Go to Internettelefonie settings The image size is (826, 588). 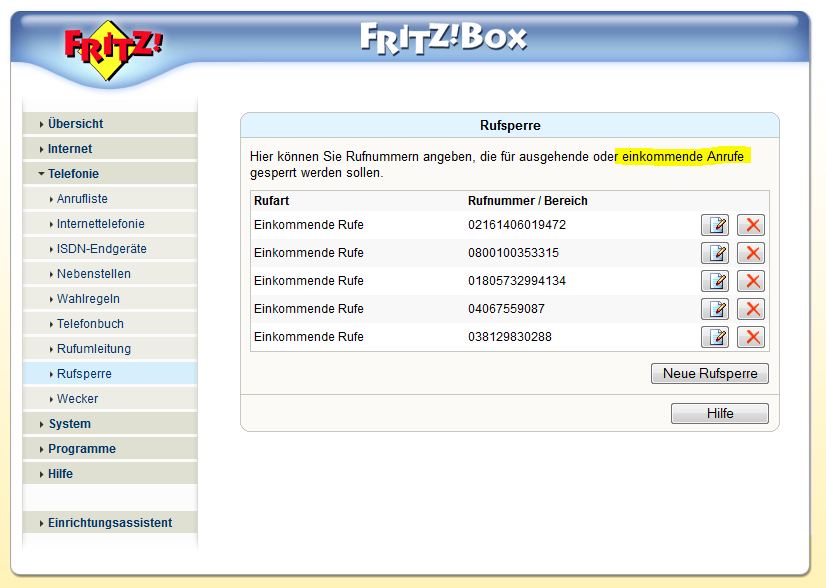110,224
